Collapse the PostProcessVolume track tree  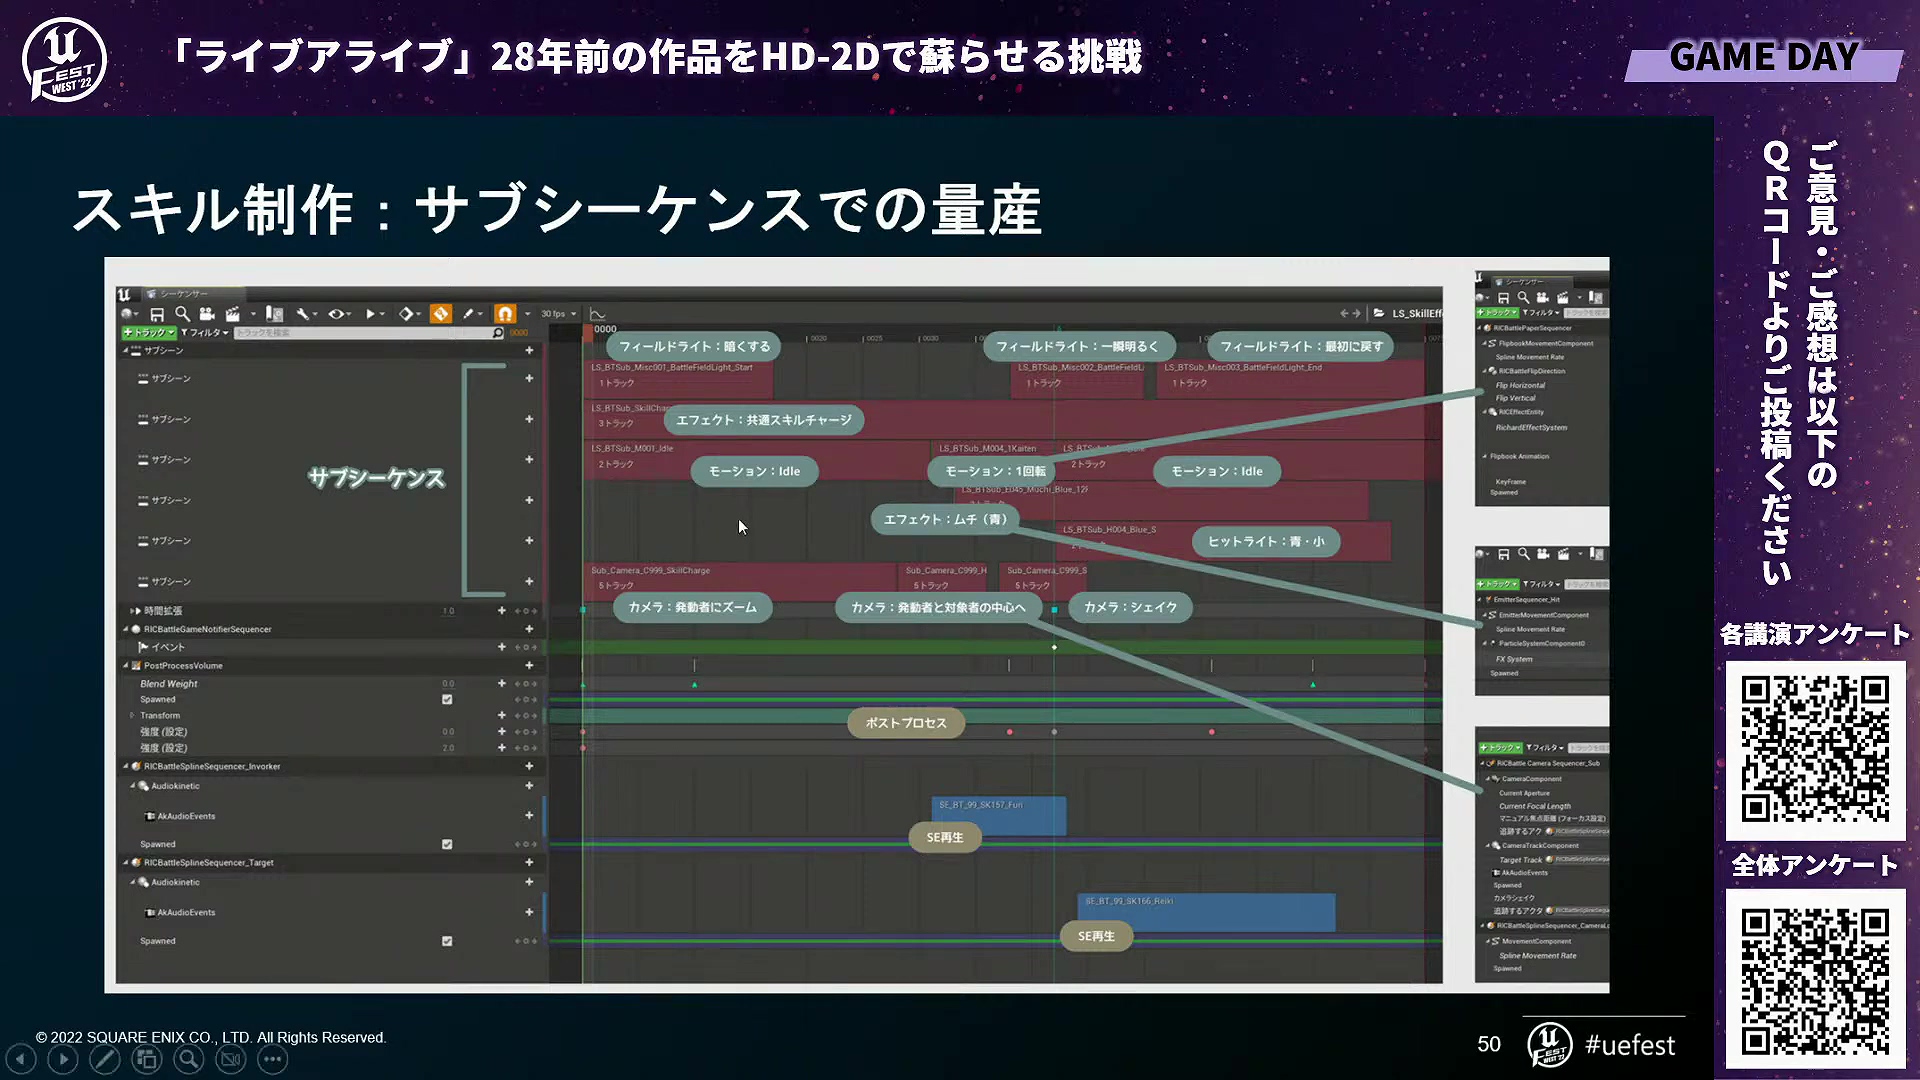coord(127,666)
